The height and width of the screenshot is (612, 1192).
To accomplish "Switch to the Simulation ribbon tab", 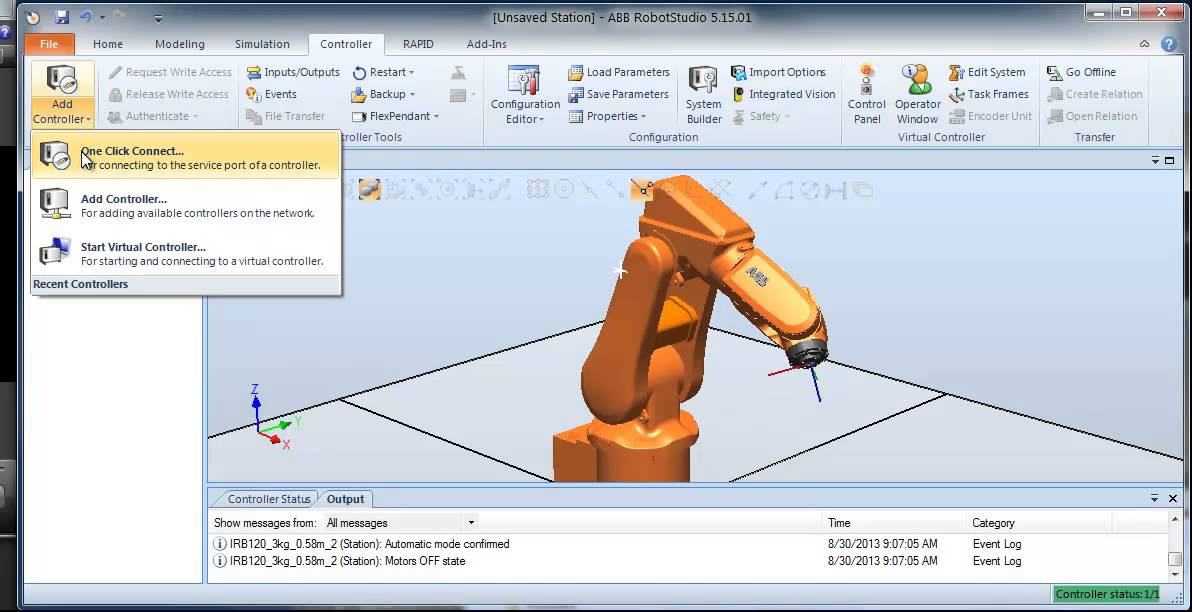I will pos(262,44).
